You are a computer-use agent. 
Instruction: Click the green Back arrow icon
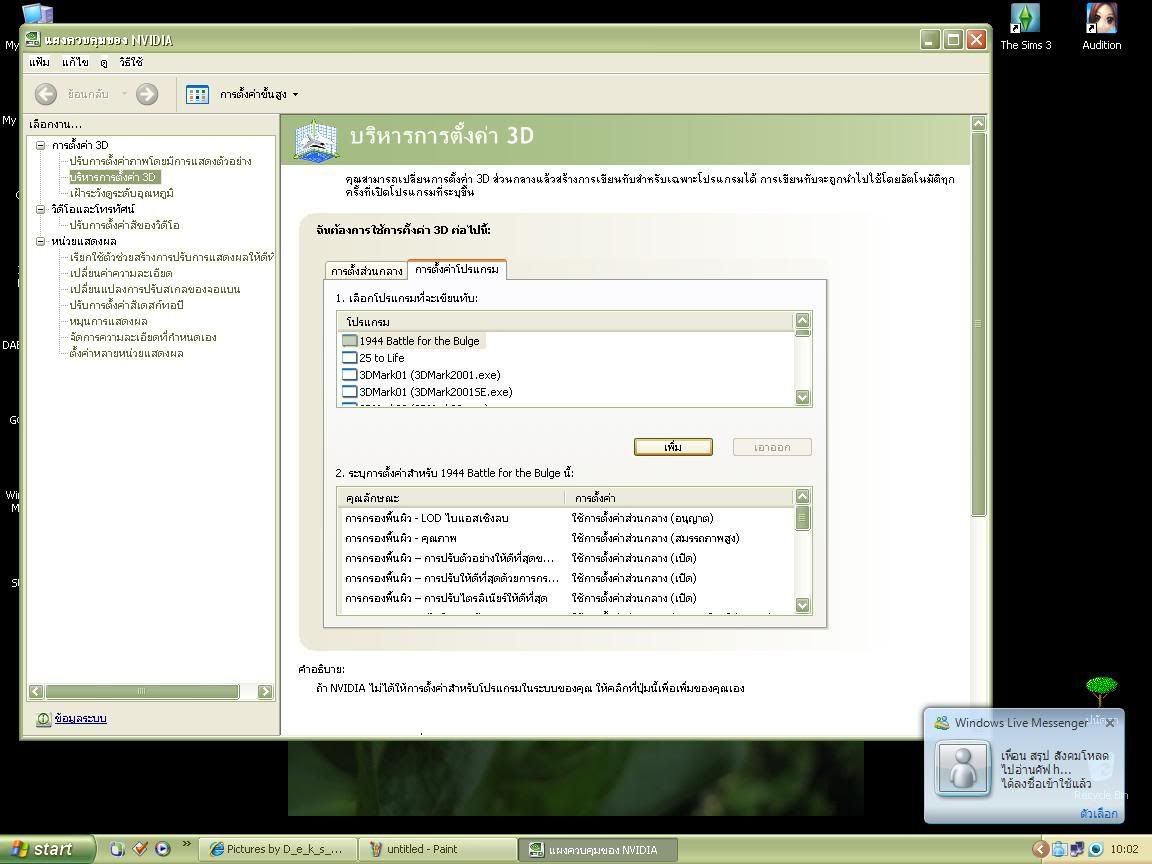pyautogui.click(x=46, y=94)
